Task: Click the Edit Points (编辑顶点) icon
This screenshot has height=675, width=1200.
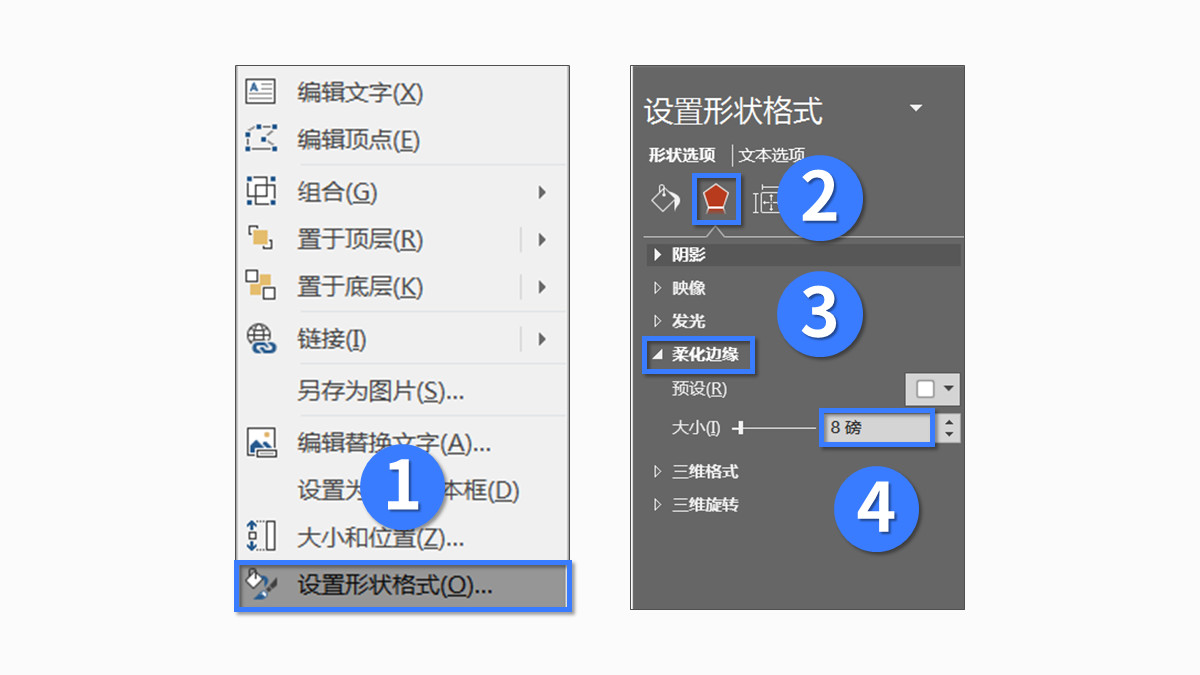Action: tap(261, 139)
